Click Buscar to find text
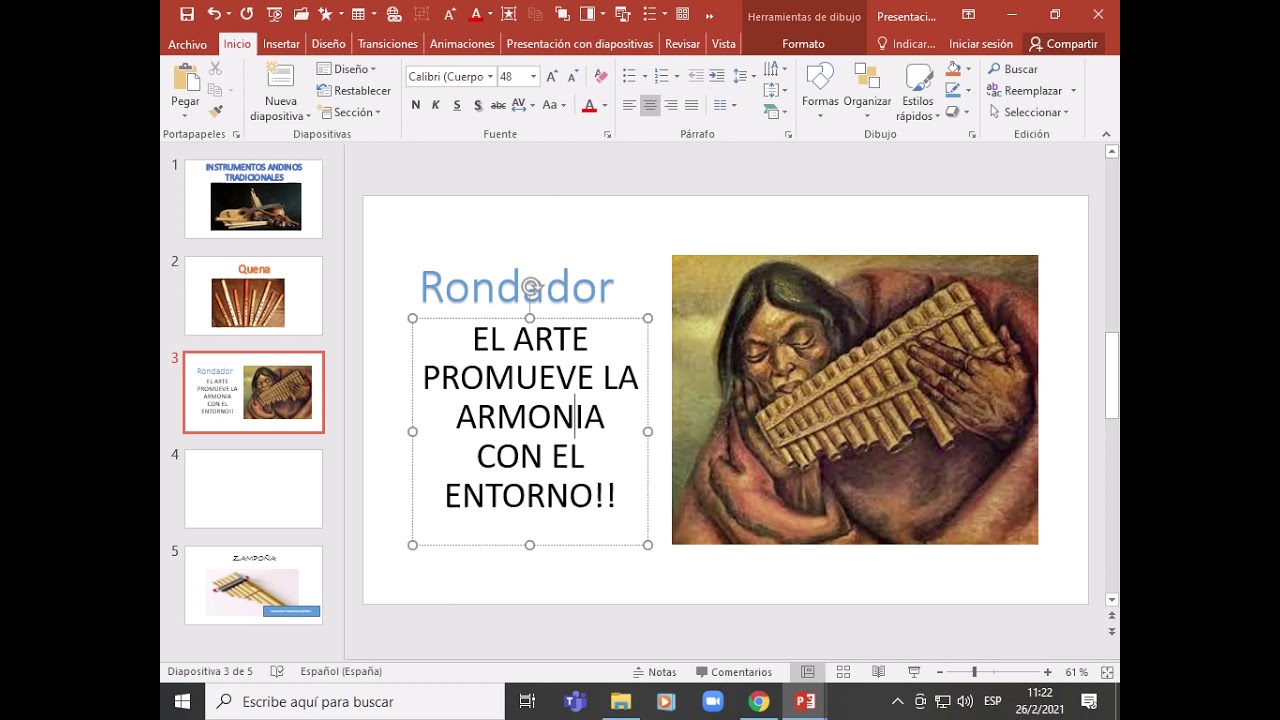The height and width of the screenshot is (720, 1280). tap(1013, 69)
